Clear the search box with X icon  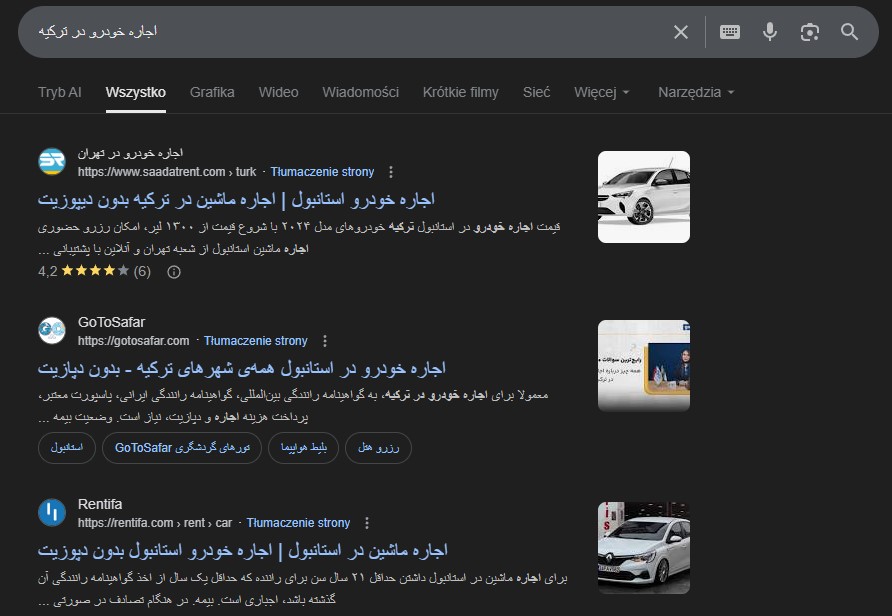pos(681,32)
